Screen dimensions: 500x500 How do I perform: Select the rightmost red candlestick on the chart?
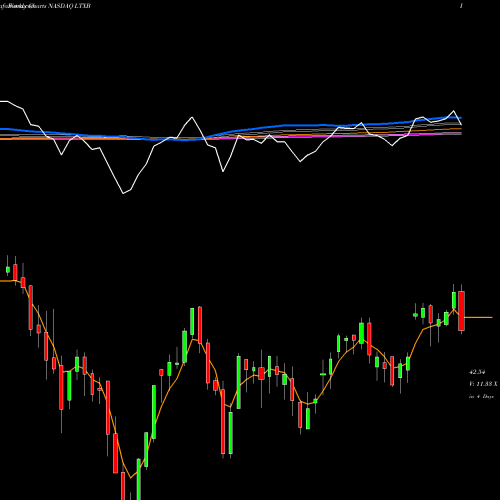tap(461, 310)
